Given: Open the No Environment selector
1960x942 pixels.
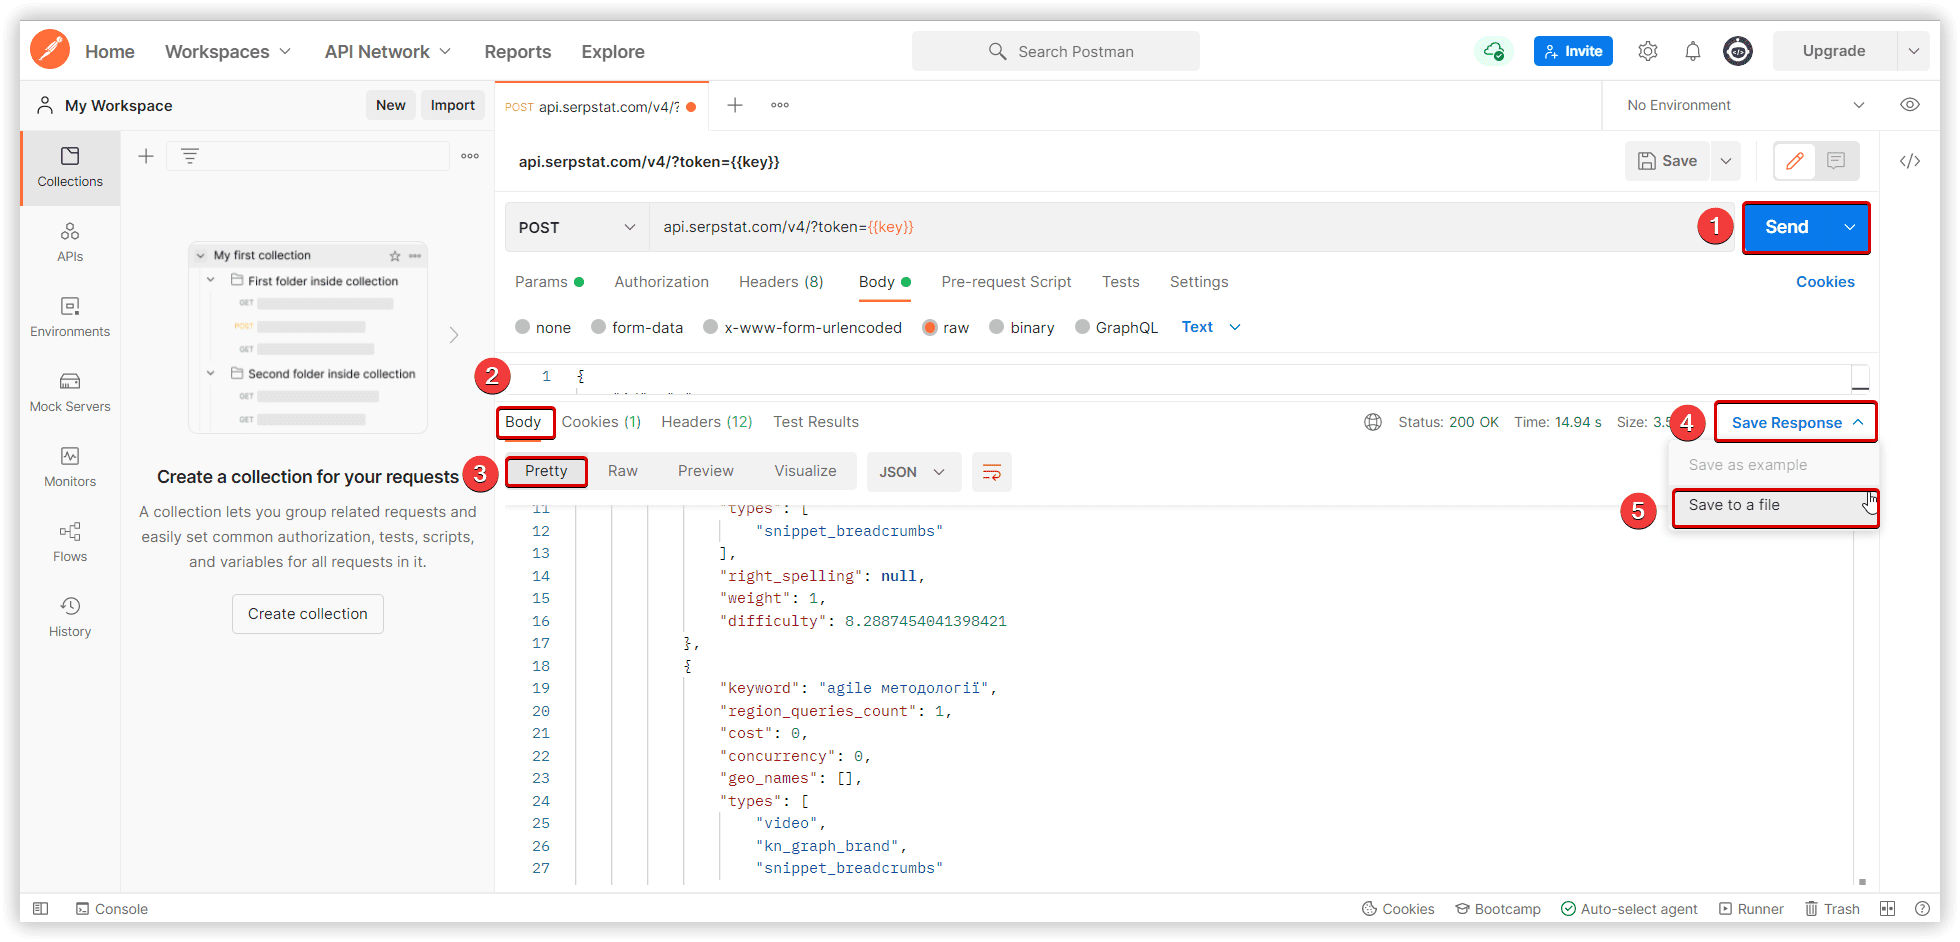Looking at the screenshot, I should coord(1745,105).
